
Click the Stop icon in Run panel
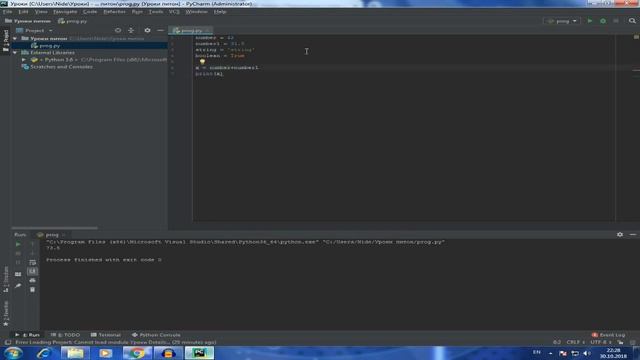(18, 253)
